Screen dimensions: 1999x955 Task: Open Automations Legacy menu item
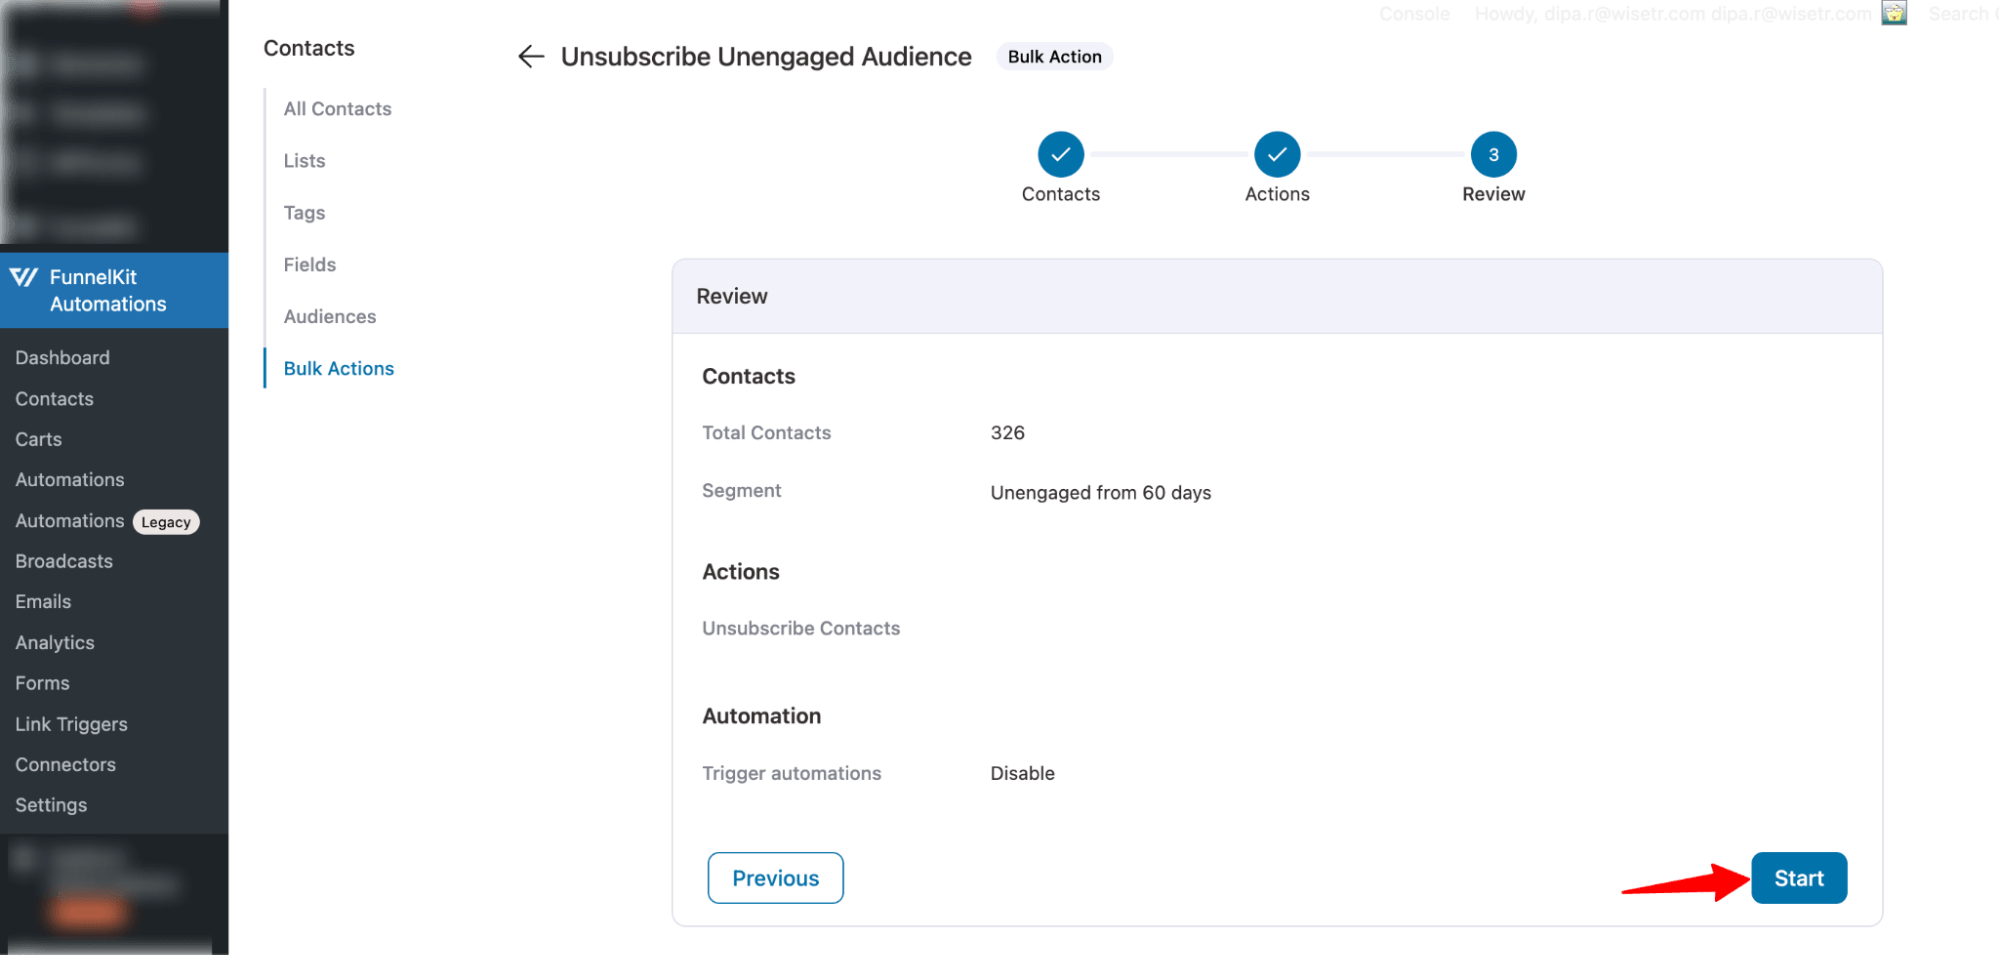point(106,521)
